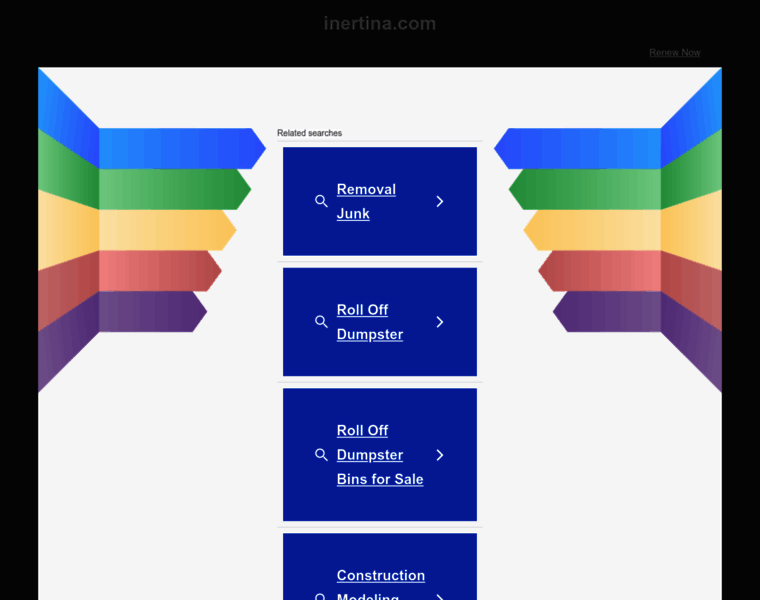Click the search icon next to Dumpster Bins for Sale
760x600 pixels.
pos(321,455)
